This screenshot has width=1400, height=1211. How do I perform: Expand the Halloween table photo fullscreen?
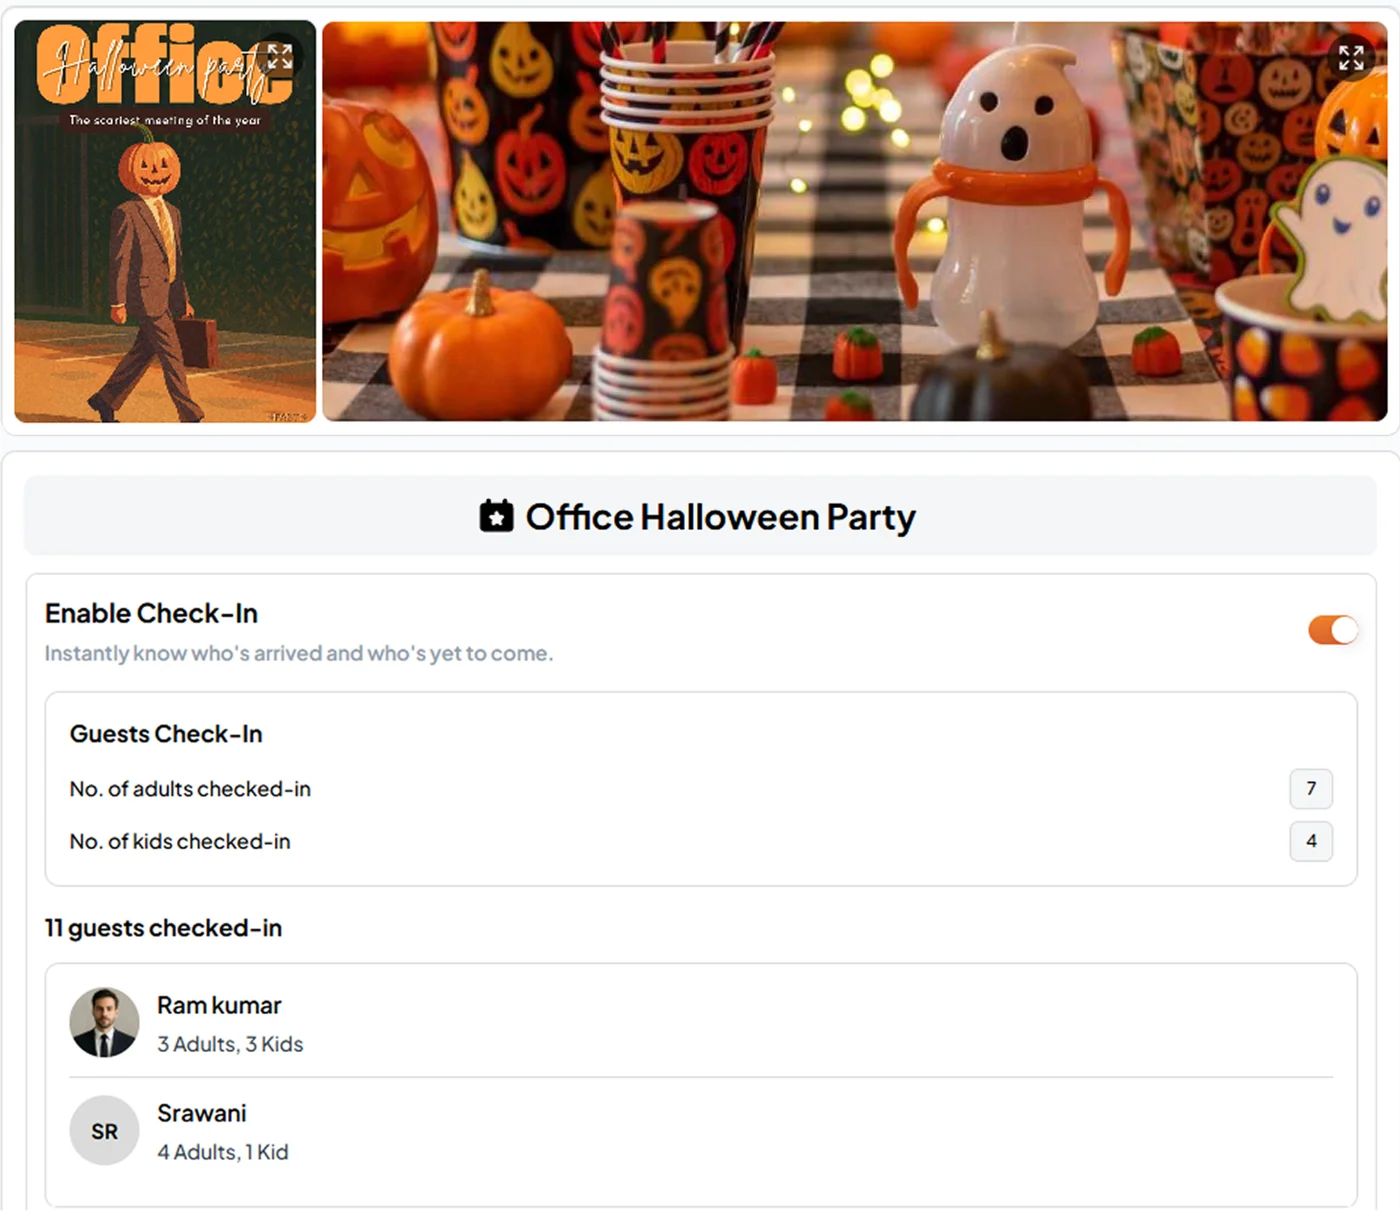1351,58
